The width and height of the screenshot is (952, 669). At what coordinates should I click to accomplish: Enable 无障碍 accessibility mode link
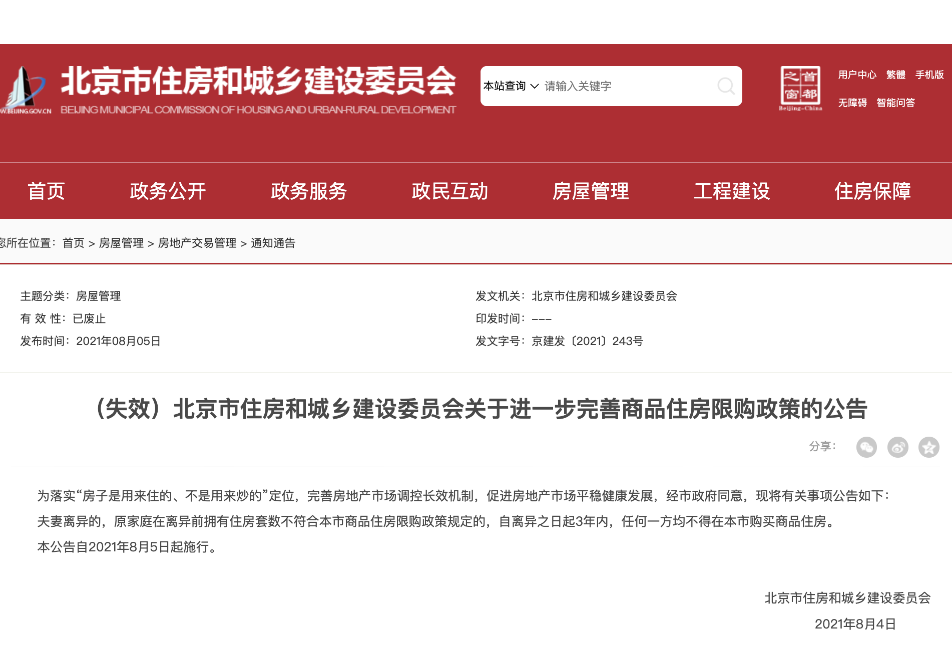(x=853, y=102)
